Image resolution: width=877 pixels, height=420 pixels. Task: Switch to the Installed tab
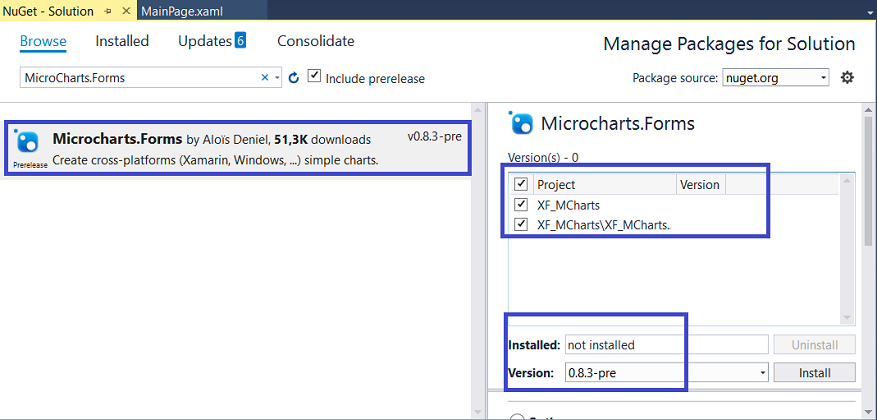click(122, 41)
